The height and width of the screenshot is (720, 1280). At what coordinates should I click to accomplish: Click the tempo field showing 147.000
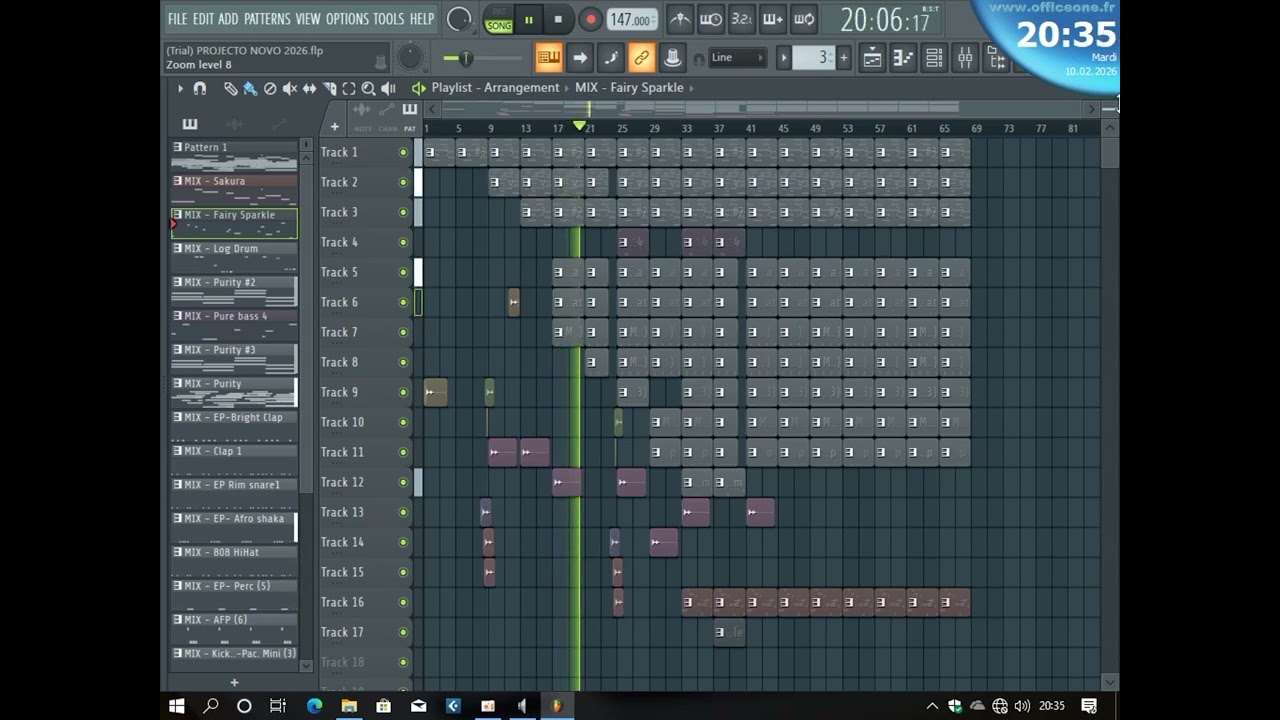pyautogui.click(x=632, y=20)
